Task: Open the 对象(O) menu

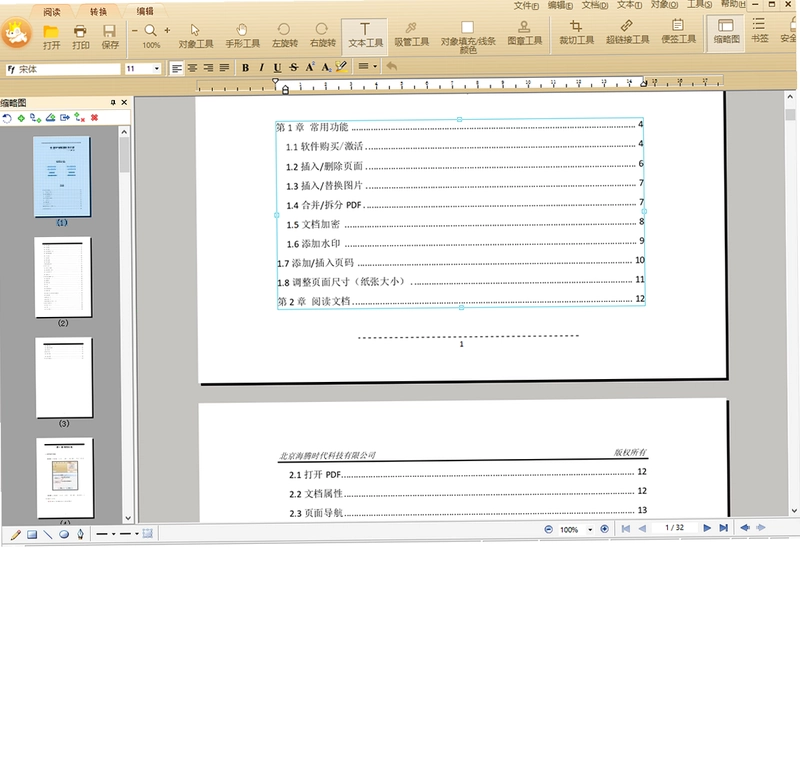Action: pyautogui.click(x=664, y=5)
